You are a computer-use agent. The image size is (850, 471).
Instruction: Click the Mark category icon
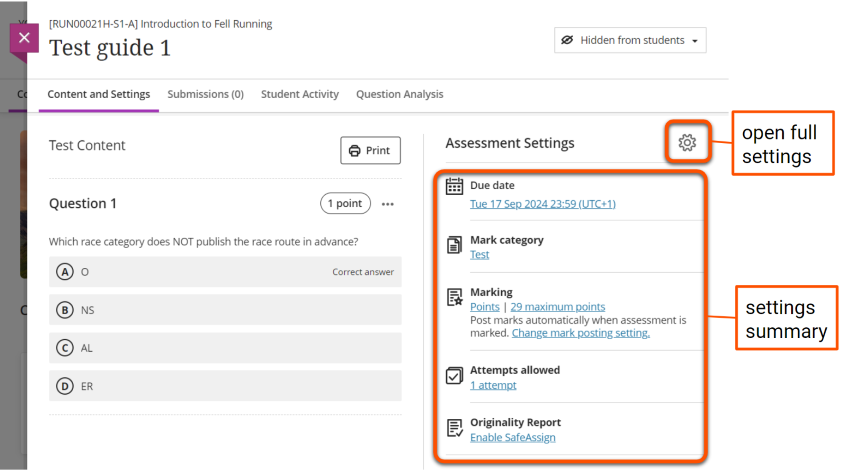(x=454, y=244)
